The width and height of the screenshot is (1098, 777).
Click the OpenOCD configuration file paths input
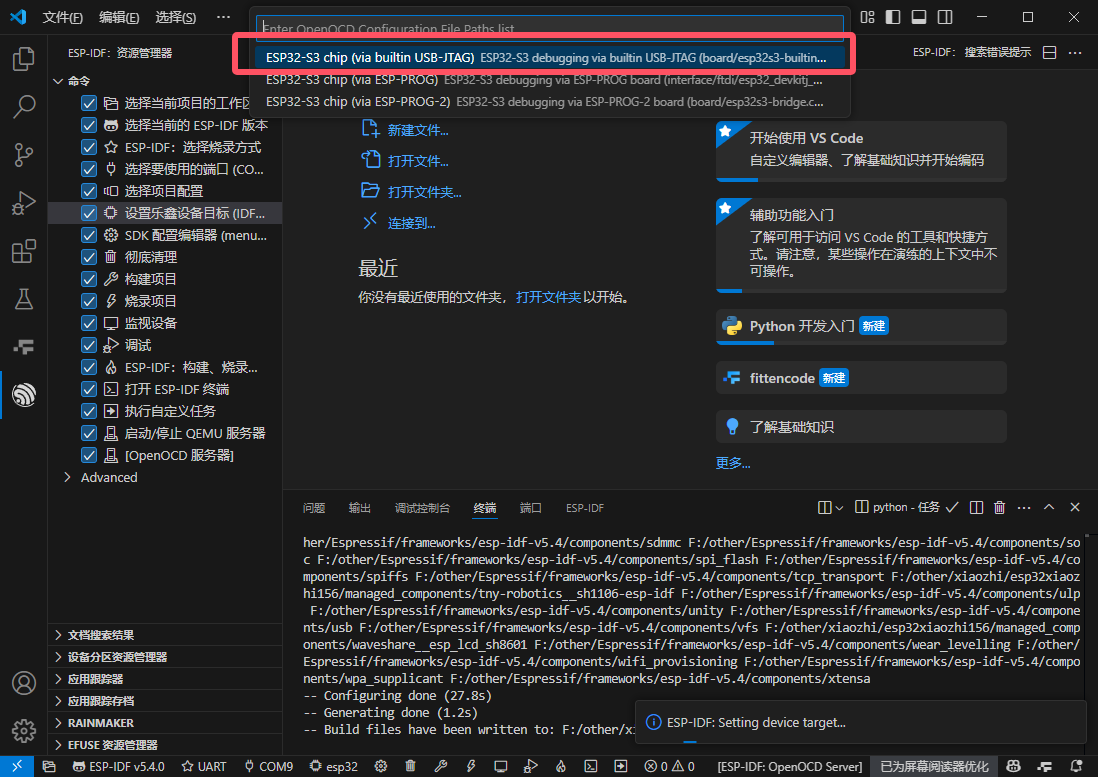pos(550,29)
